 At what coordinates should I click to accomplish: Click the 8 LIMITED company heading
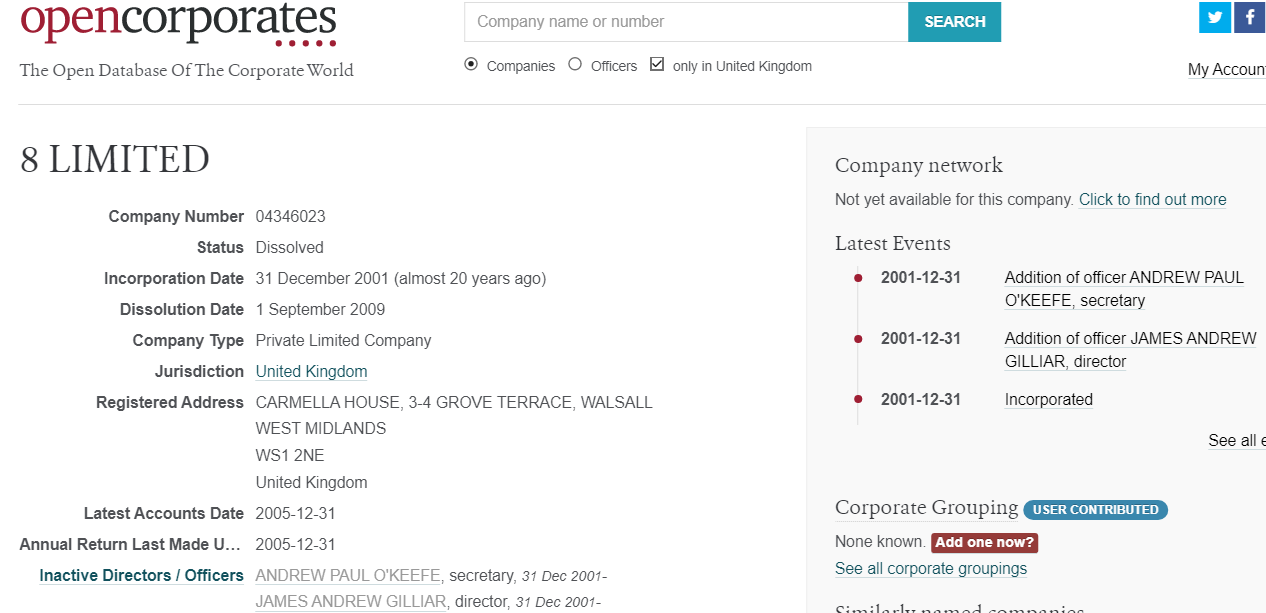tap(115, 160)
